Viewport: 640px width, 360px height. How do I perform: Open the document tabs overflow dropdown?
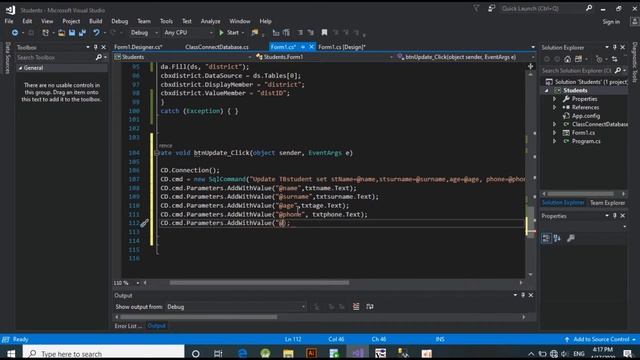click(533, 47)
